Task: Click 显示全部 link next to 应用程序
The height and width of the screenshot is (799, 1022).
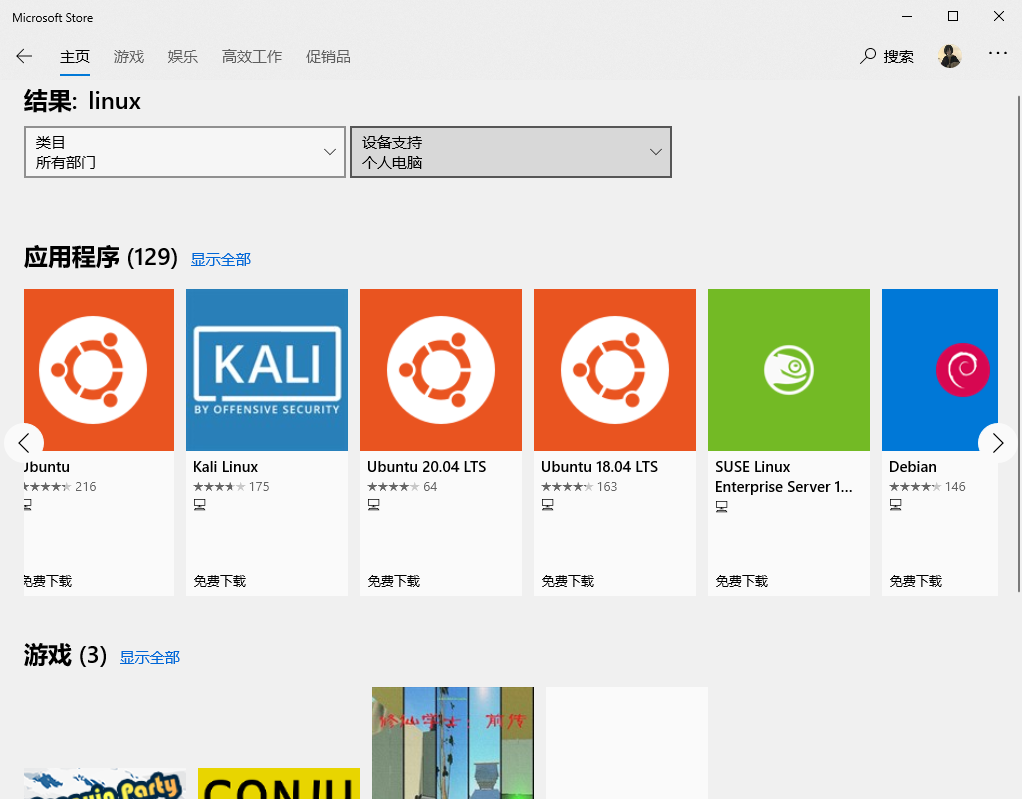Action: (220, 259)
